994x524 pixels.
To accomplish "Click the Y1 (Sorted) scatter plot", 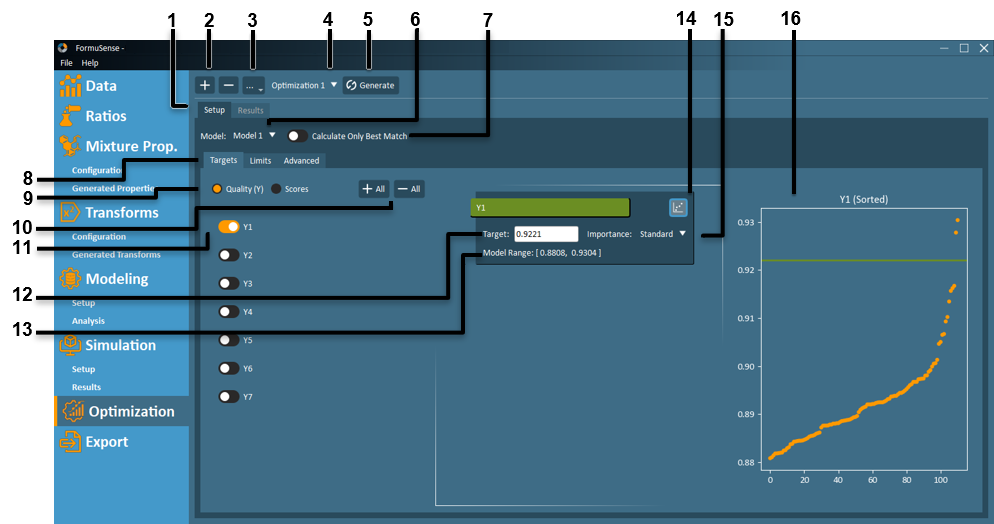I will point(865,342).
